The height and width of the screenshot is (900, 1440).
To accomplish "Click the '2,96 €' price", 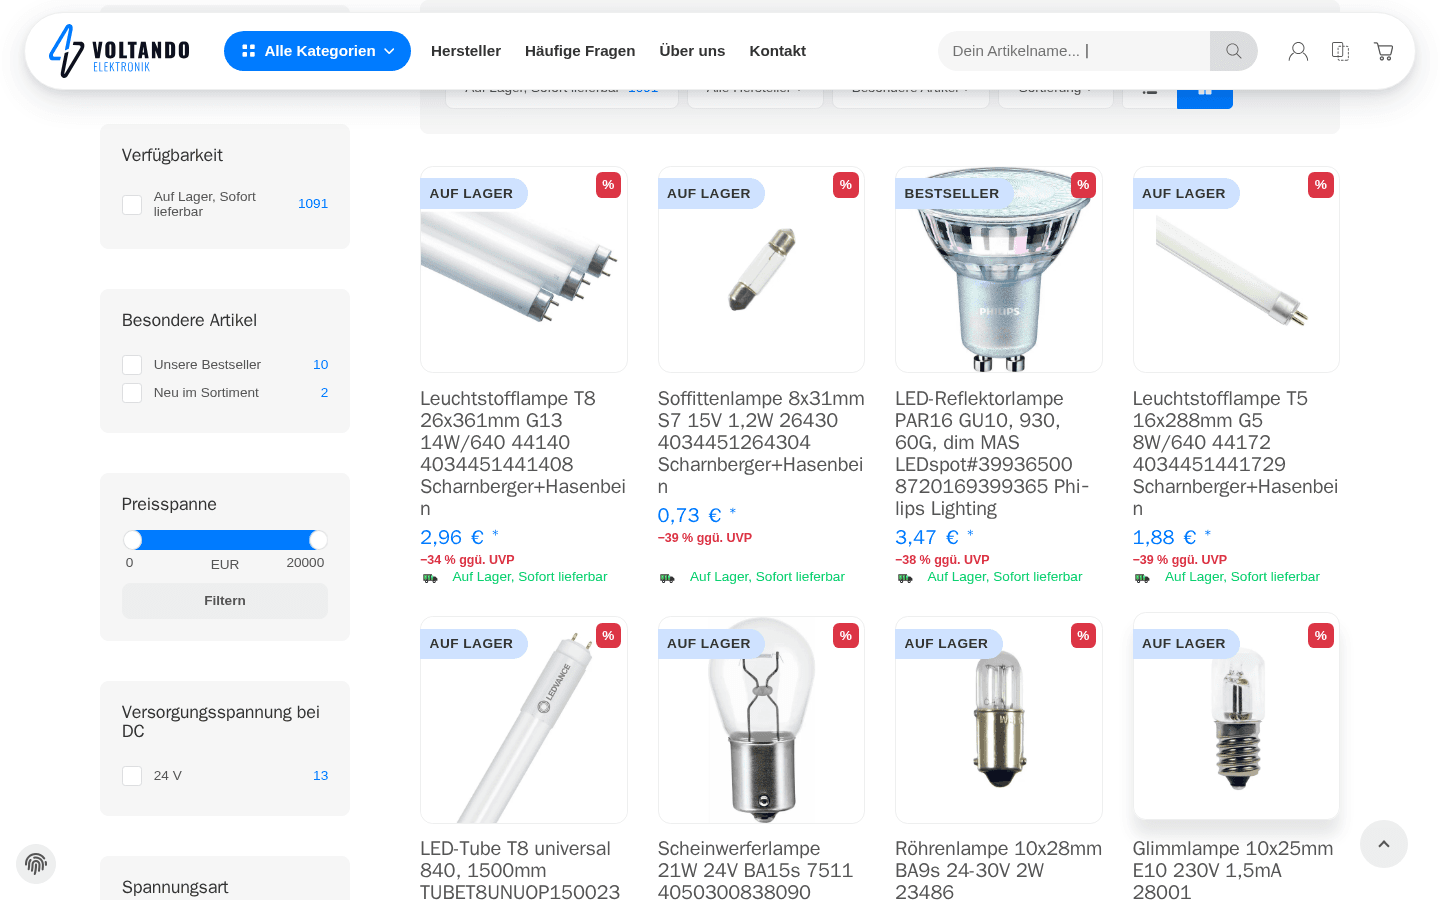I will point(452,537).
